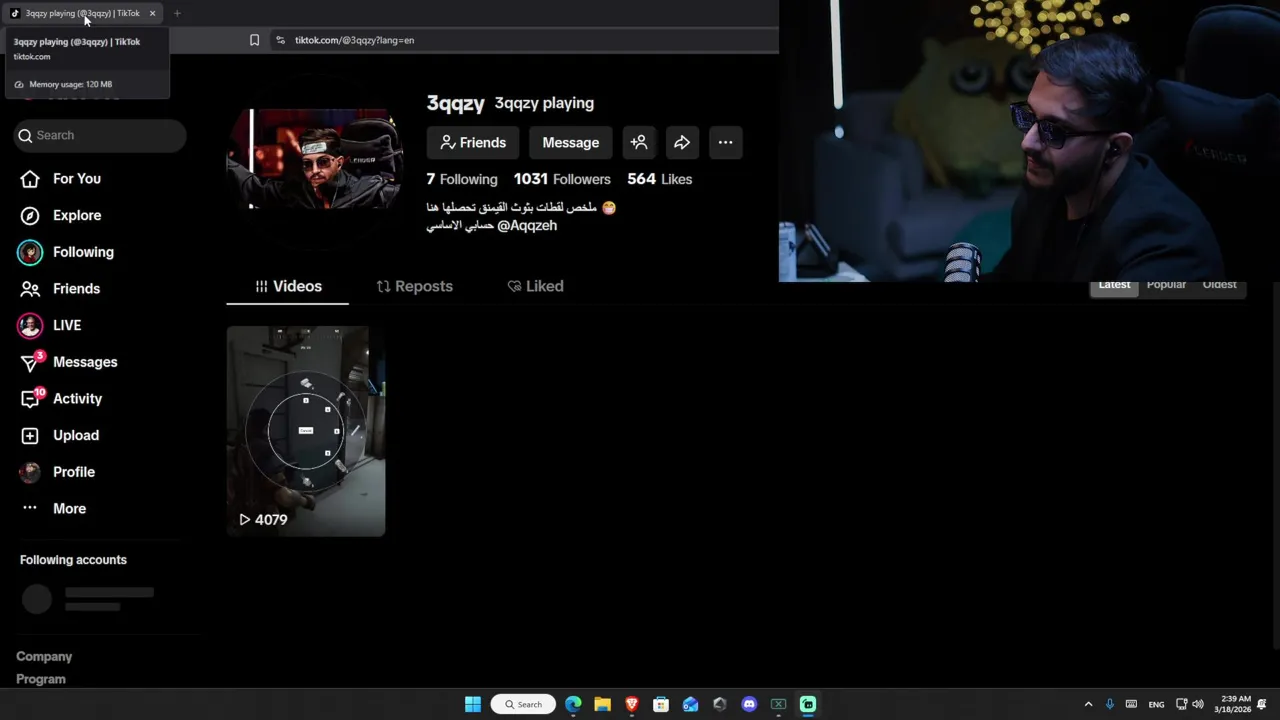Click the taskbar Search box
This screenshot has height=720, width=1280.
523,704
